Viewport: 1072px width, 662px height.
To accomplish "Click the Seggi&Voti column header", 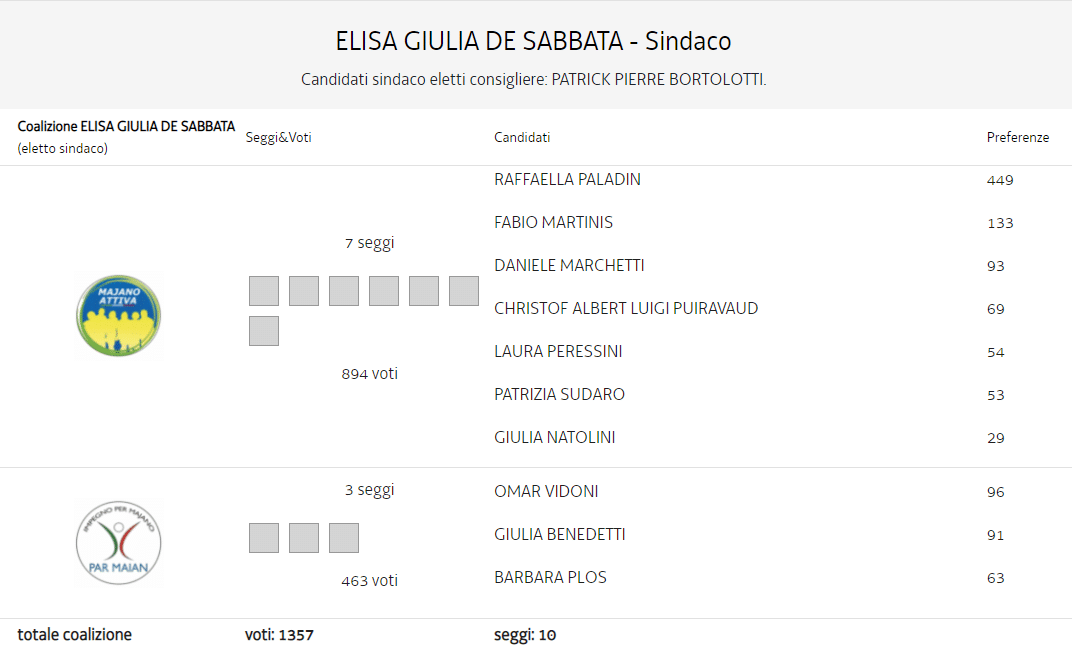I will pyautogui.click(x=278, y=138).
